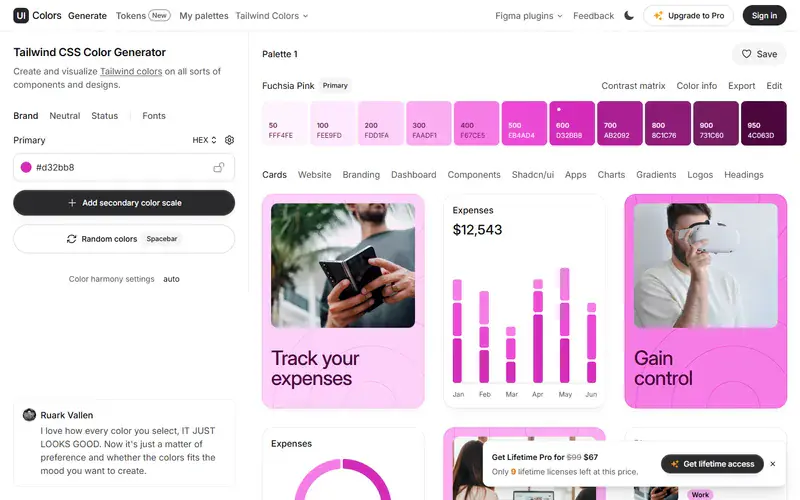
Task: Click Upgrade to Pro button
Action: click(688, 15)
